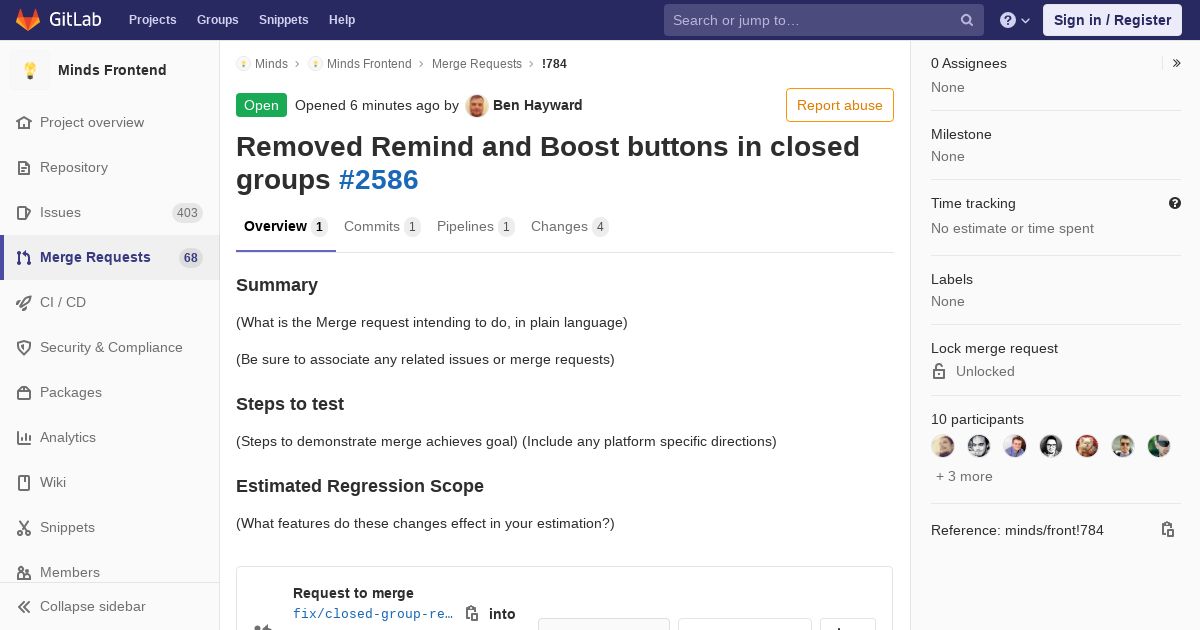Open Minds Frontend project title in sidebar

click(112, 70)
